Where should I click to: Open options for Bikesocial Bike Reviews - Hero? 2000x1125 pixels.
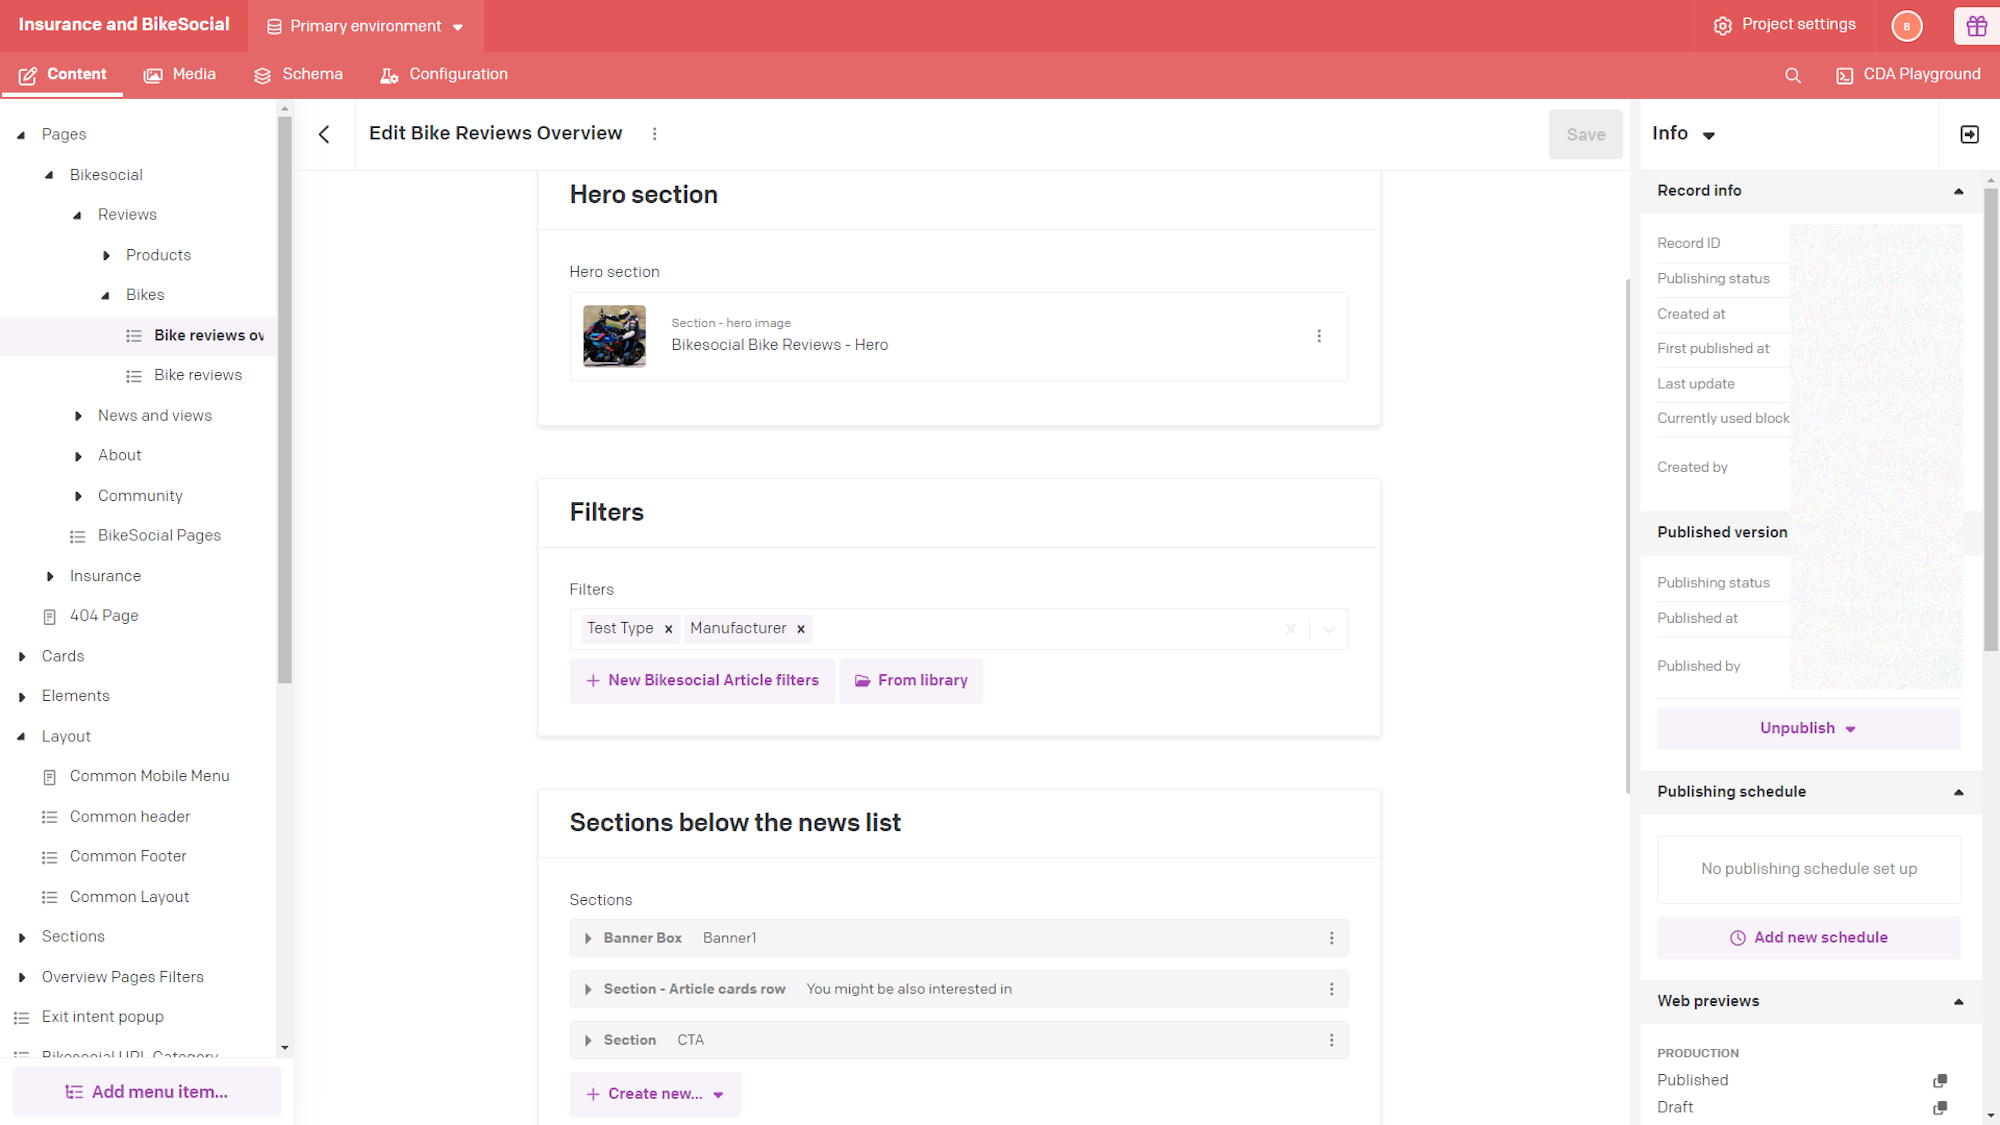[1319, 336]
